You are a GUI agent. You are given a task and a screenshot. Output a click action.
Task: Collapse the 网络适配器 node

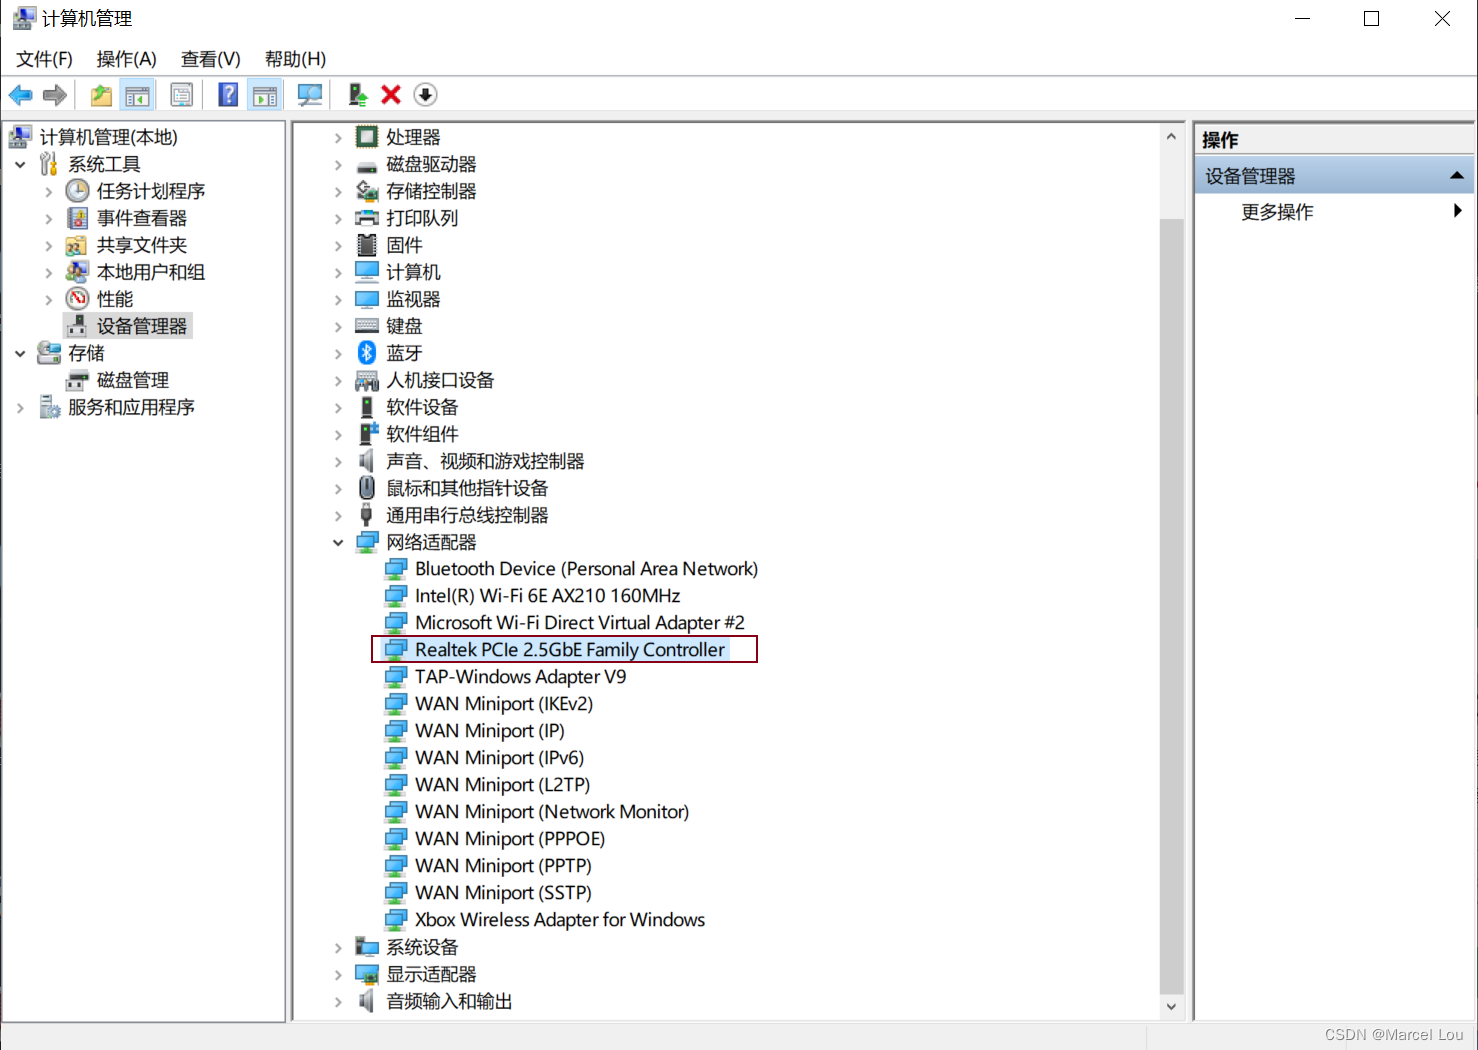pos(338,543)
